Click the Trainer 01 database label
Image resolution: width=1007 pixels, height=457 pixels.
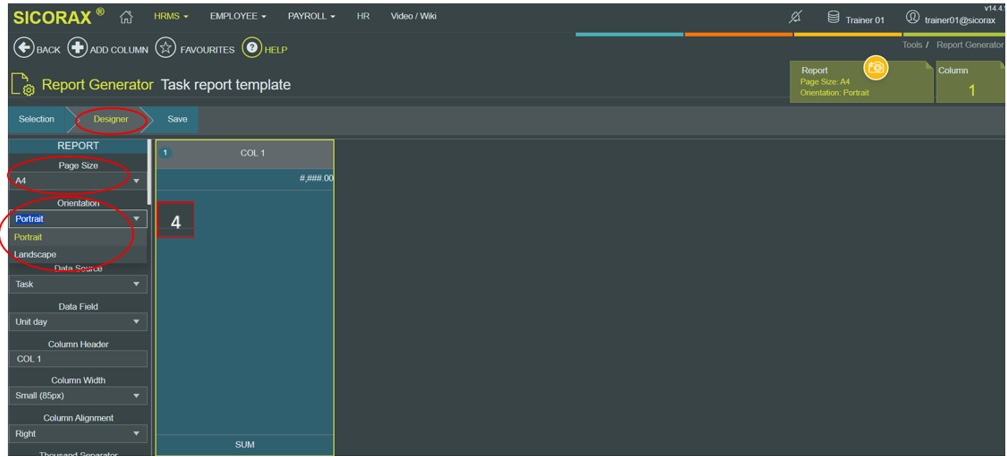(x=864, y=20)
